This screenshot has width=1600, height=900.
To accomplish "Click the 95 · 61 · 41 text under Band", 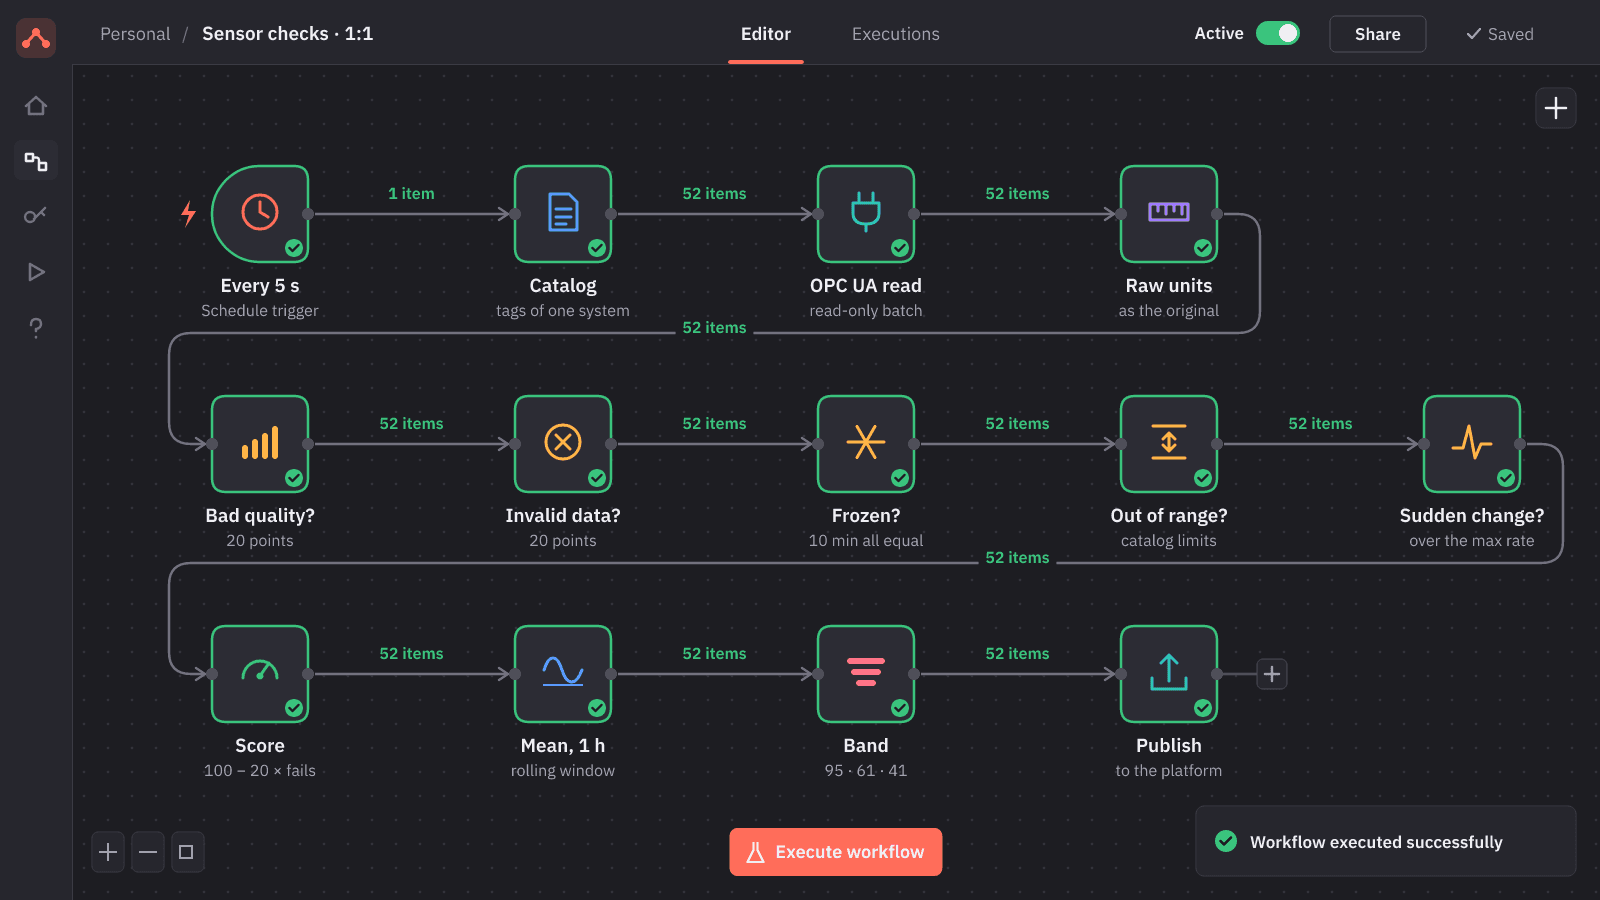I will click(866, 771).
